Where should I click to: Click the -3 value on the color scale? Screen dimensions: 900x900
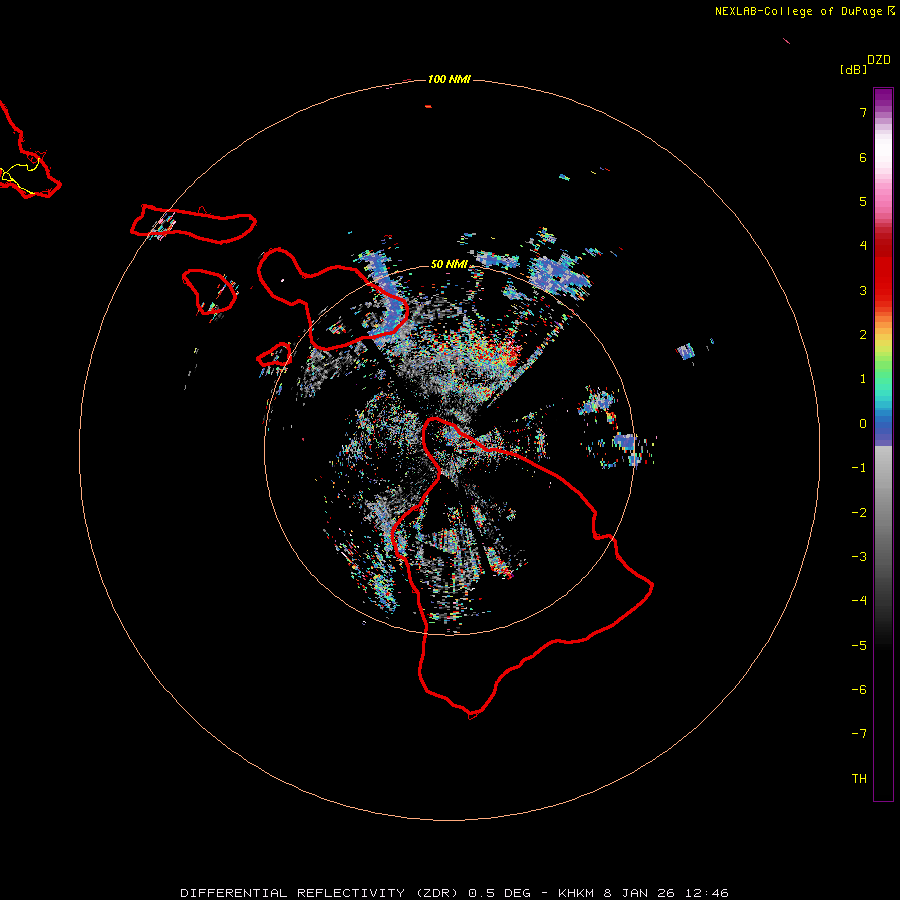(x=859, y=557)
